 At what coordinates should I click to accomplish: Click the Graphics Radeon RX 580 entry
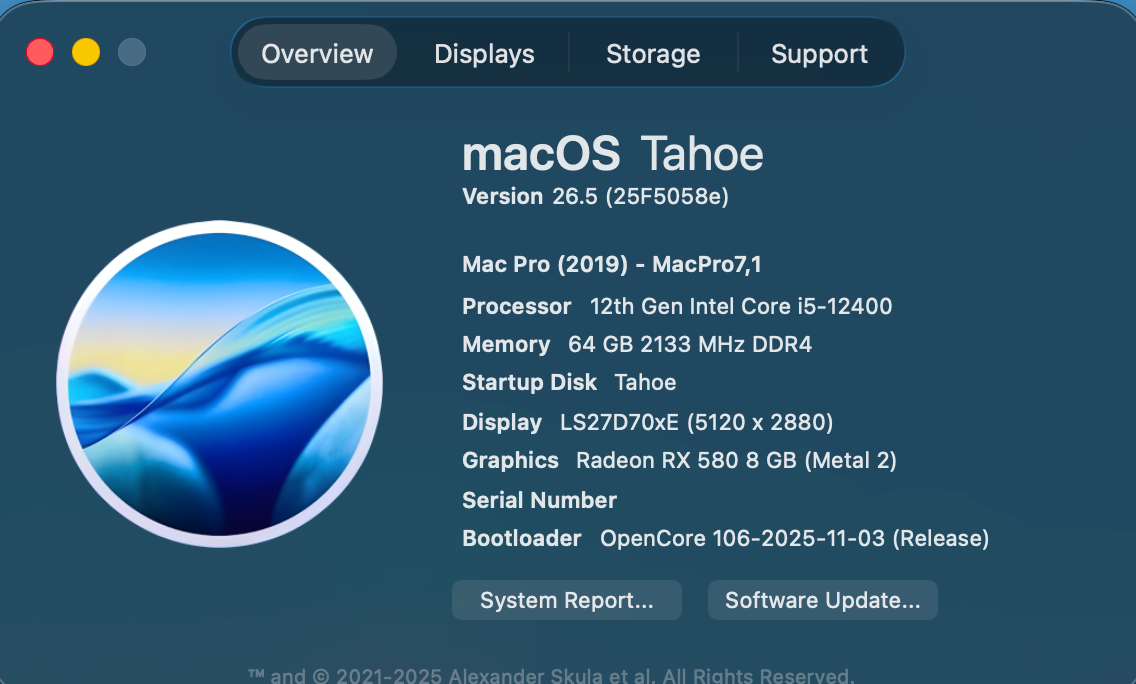tap(679, 461)
